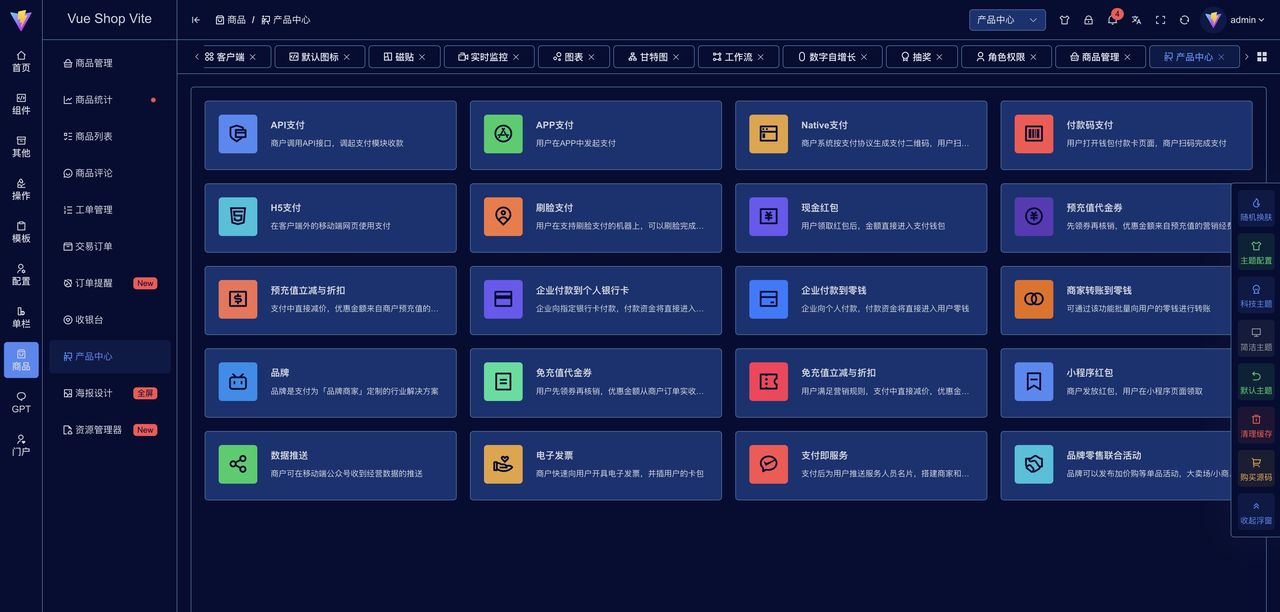Viewport: 1280px width, 612px height.
Task: Switch to 科技主题 theme
Action: click(x=1255, y=292)
